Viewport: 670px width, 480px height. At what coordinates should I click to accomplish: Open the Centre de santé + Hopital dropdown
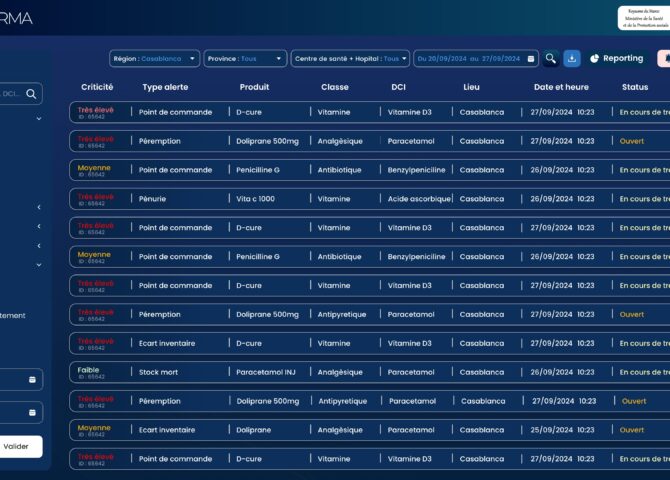pyautogui.click(x=350, y=59)
